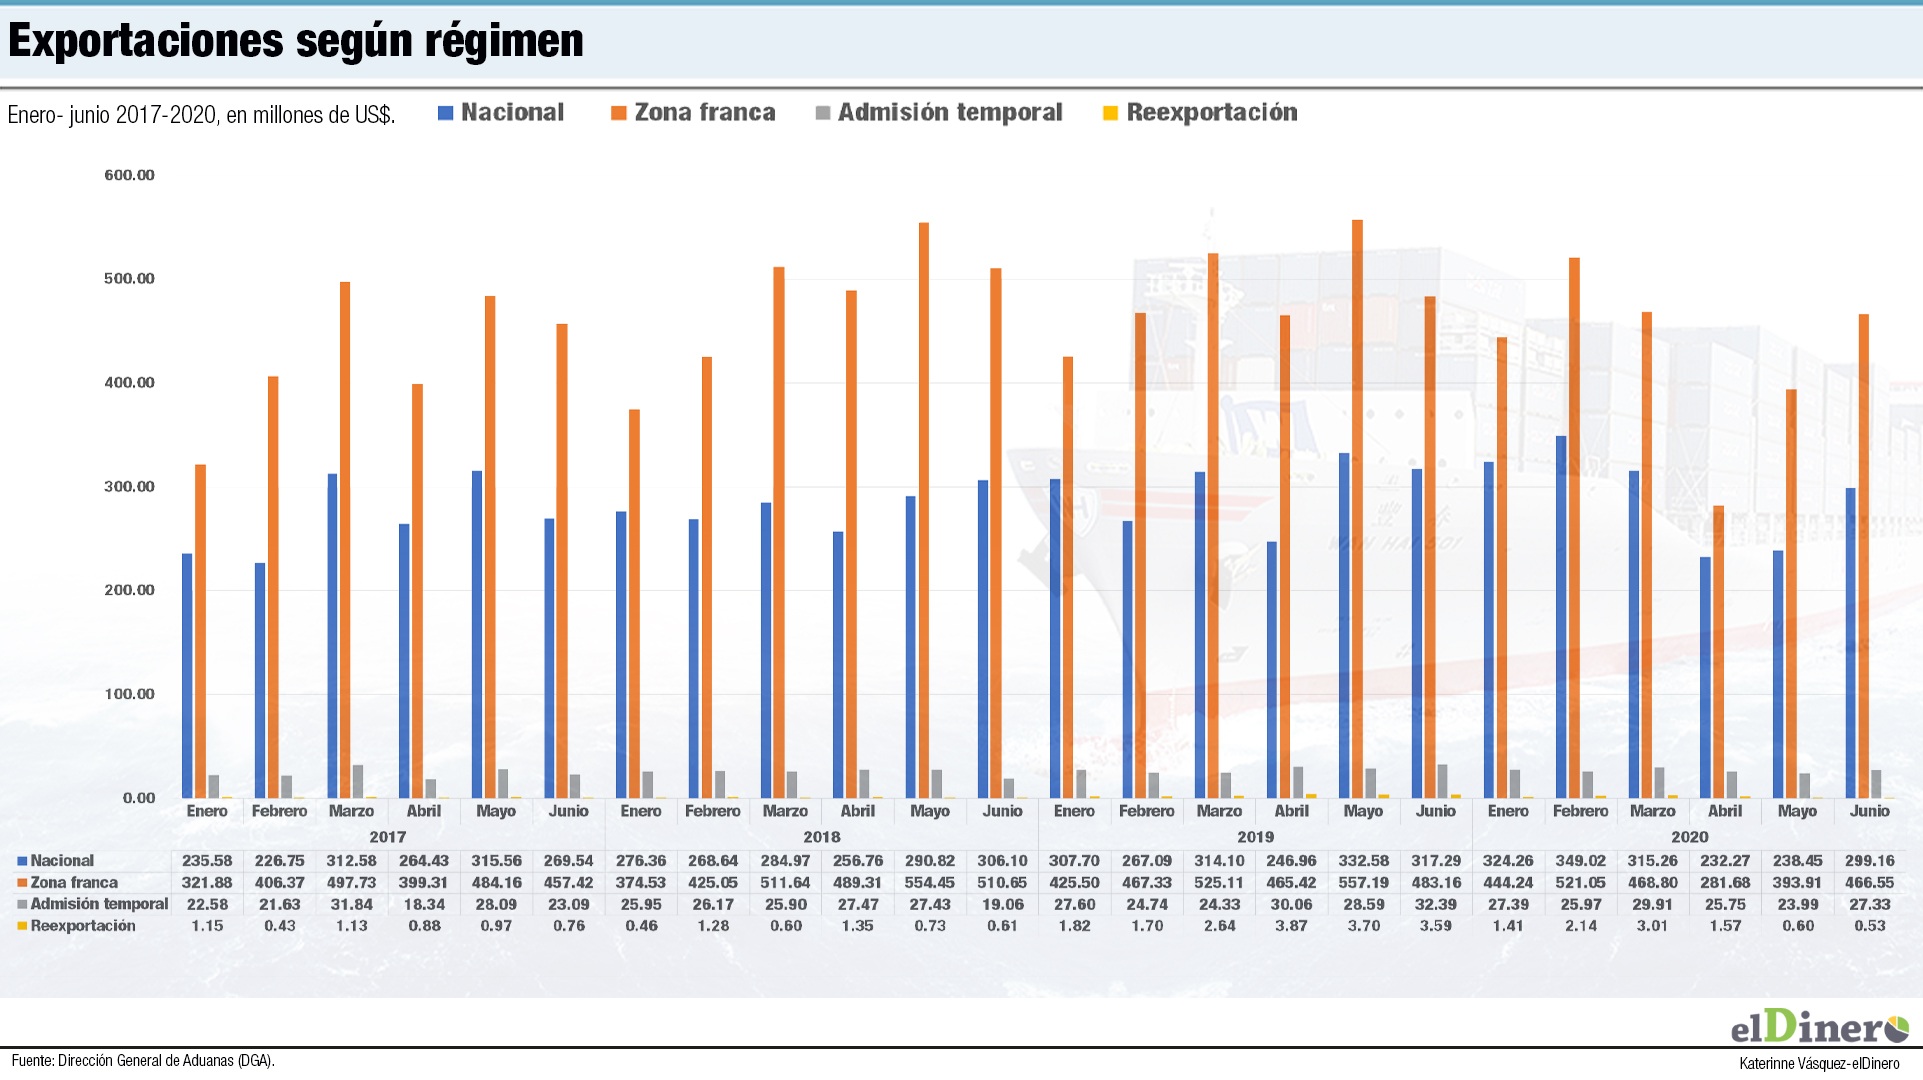Click the yellow Reexportación legend square

pyautogui.click(x=1110, y=113)
